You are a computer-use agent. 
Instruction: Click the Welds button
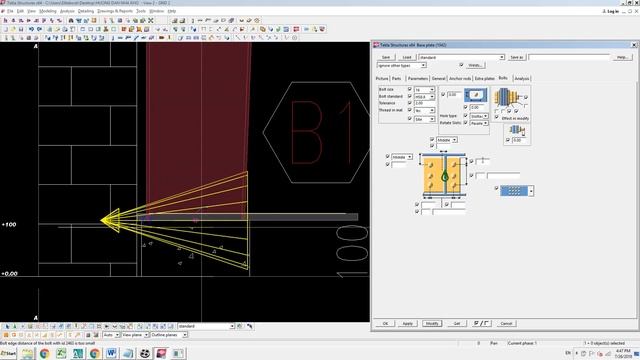point(475,65)
